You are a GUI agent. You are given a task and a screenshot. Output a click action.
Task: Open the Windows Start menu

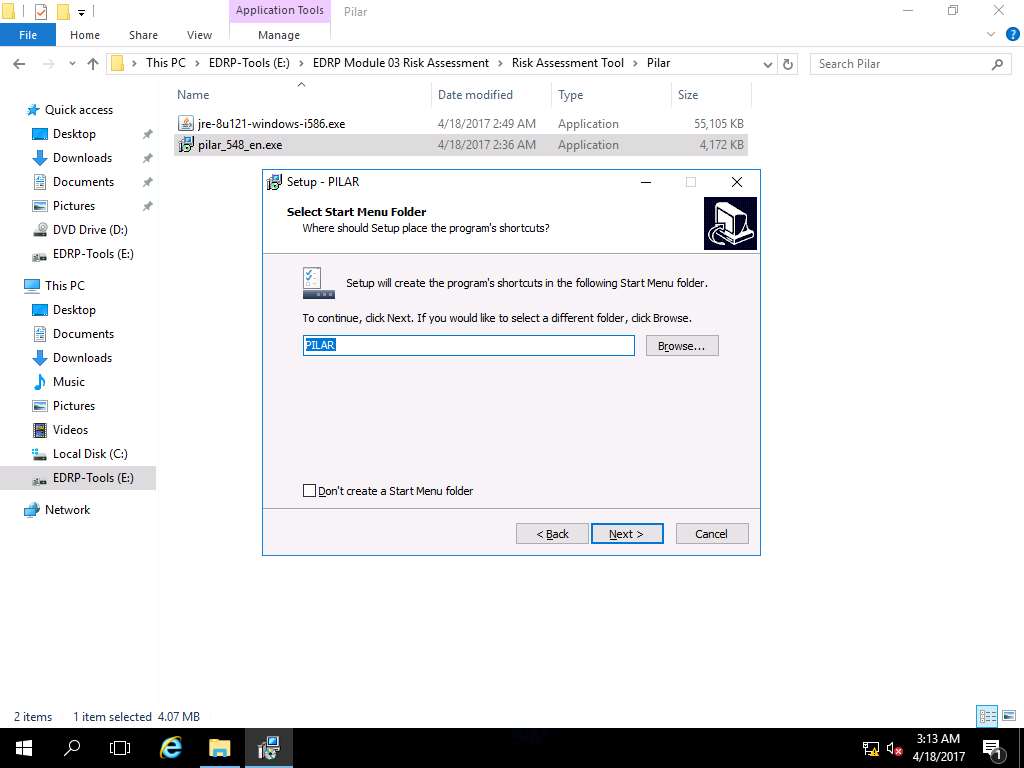pyautogui.click(x=24, y=748)
